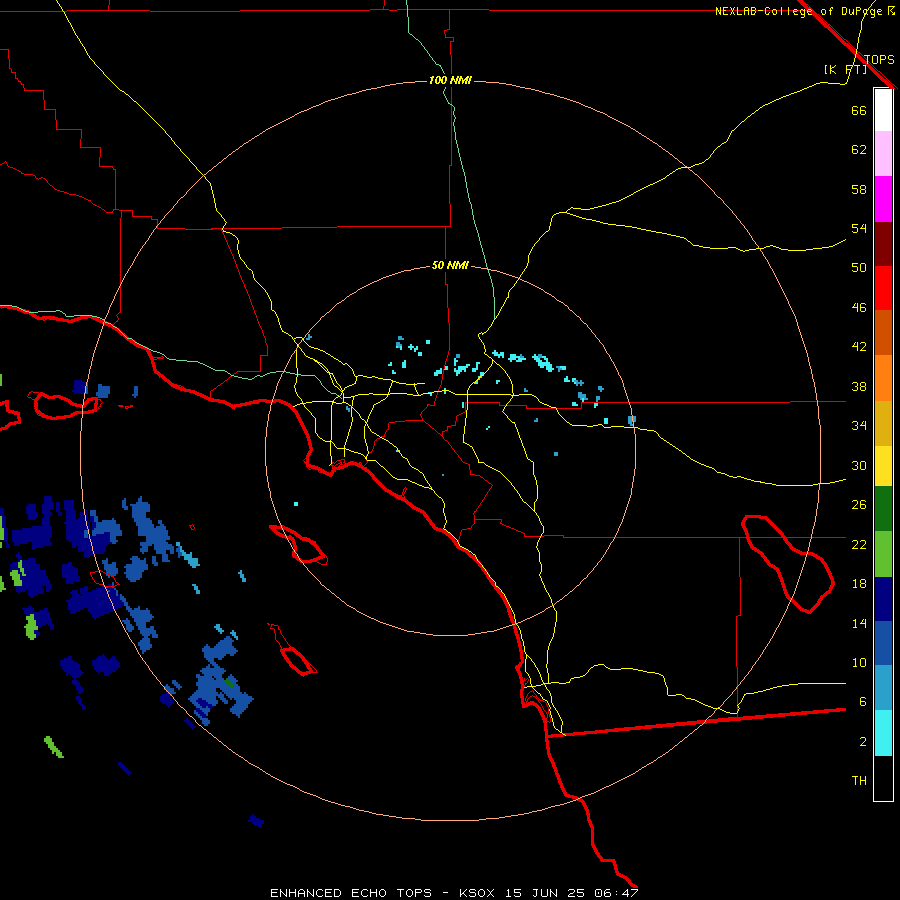Image resolution: width=900 pixels, height=900 pixels.
Task: Click the 54 legend value
Action: click(859, 228)
